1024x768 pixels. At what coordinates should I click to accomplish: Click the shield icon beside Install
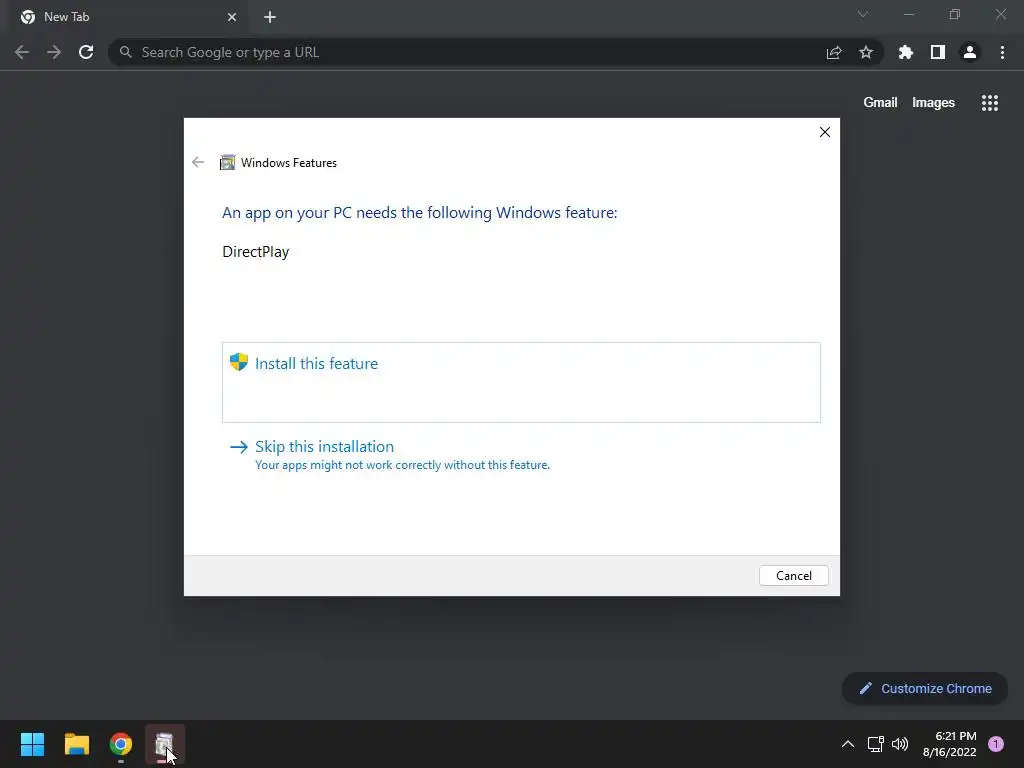(x=239, y=362)
